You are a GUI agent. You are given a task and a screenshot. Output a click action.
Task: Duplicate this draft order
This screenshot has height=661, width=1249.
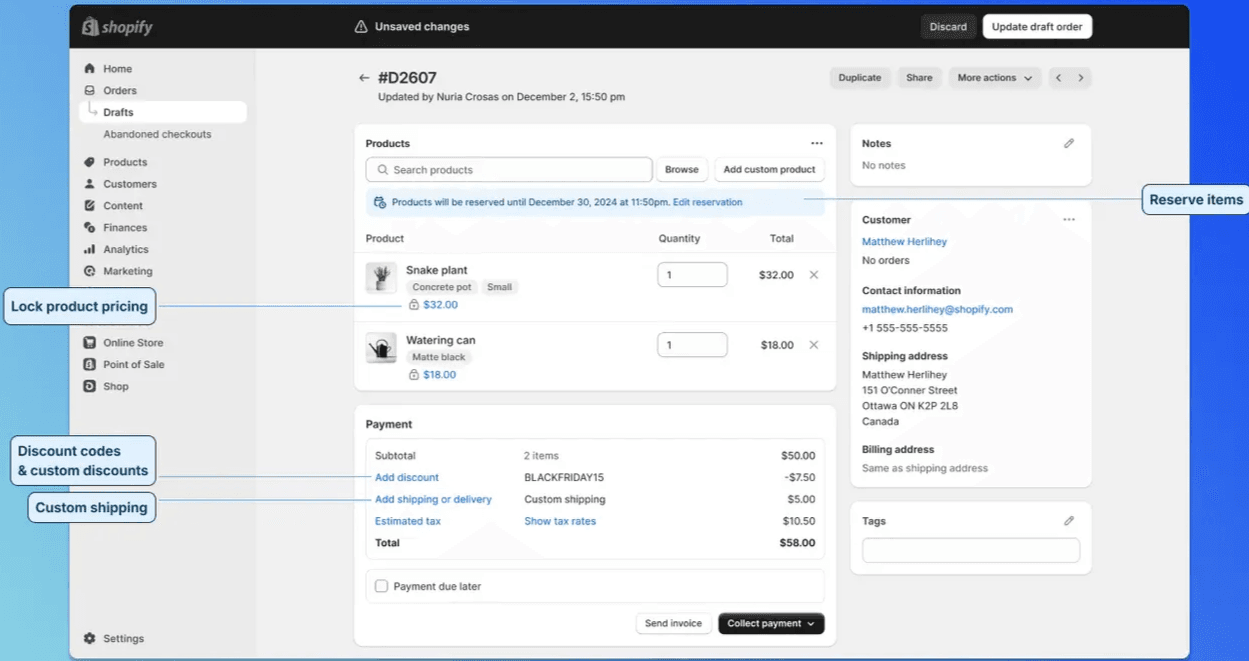pos(860,78)
